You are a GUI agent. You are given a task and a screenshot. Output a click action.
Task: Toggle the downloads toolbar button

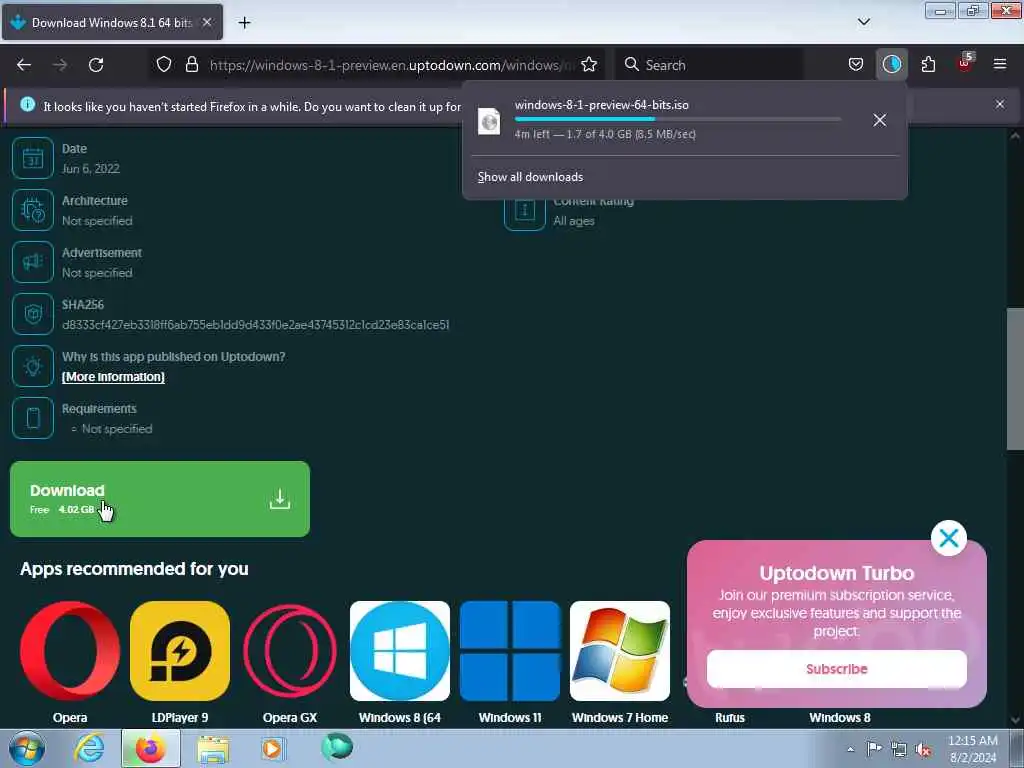coord(891,64)
